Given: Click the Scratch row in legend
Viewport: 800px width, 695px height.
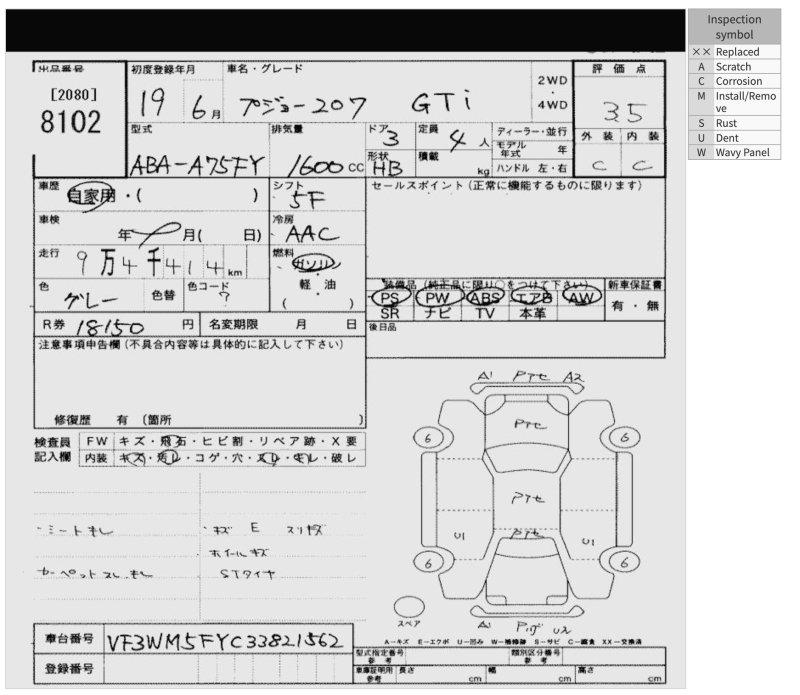Looking at the screenshot, I should pyautogui.click(x=735, y=66).
